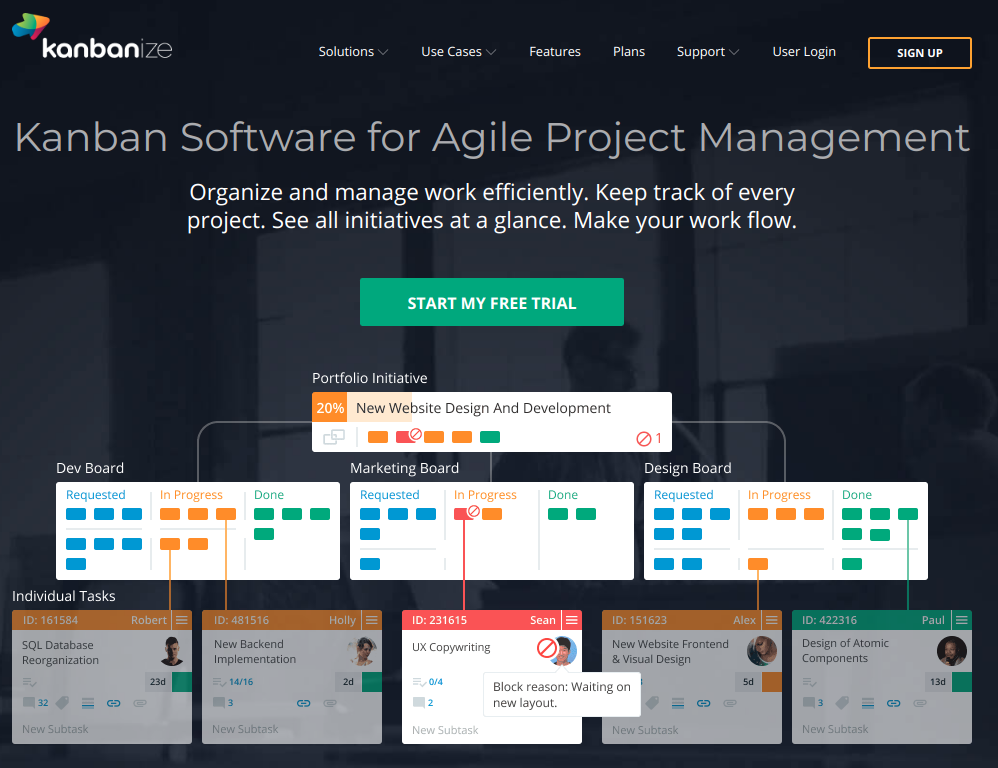Click the Block reason tooltip text
998x768 pixels.
(561, 694)
